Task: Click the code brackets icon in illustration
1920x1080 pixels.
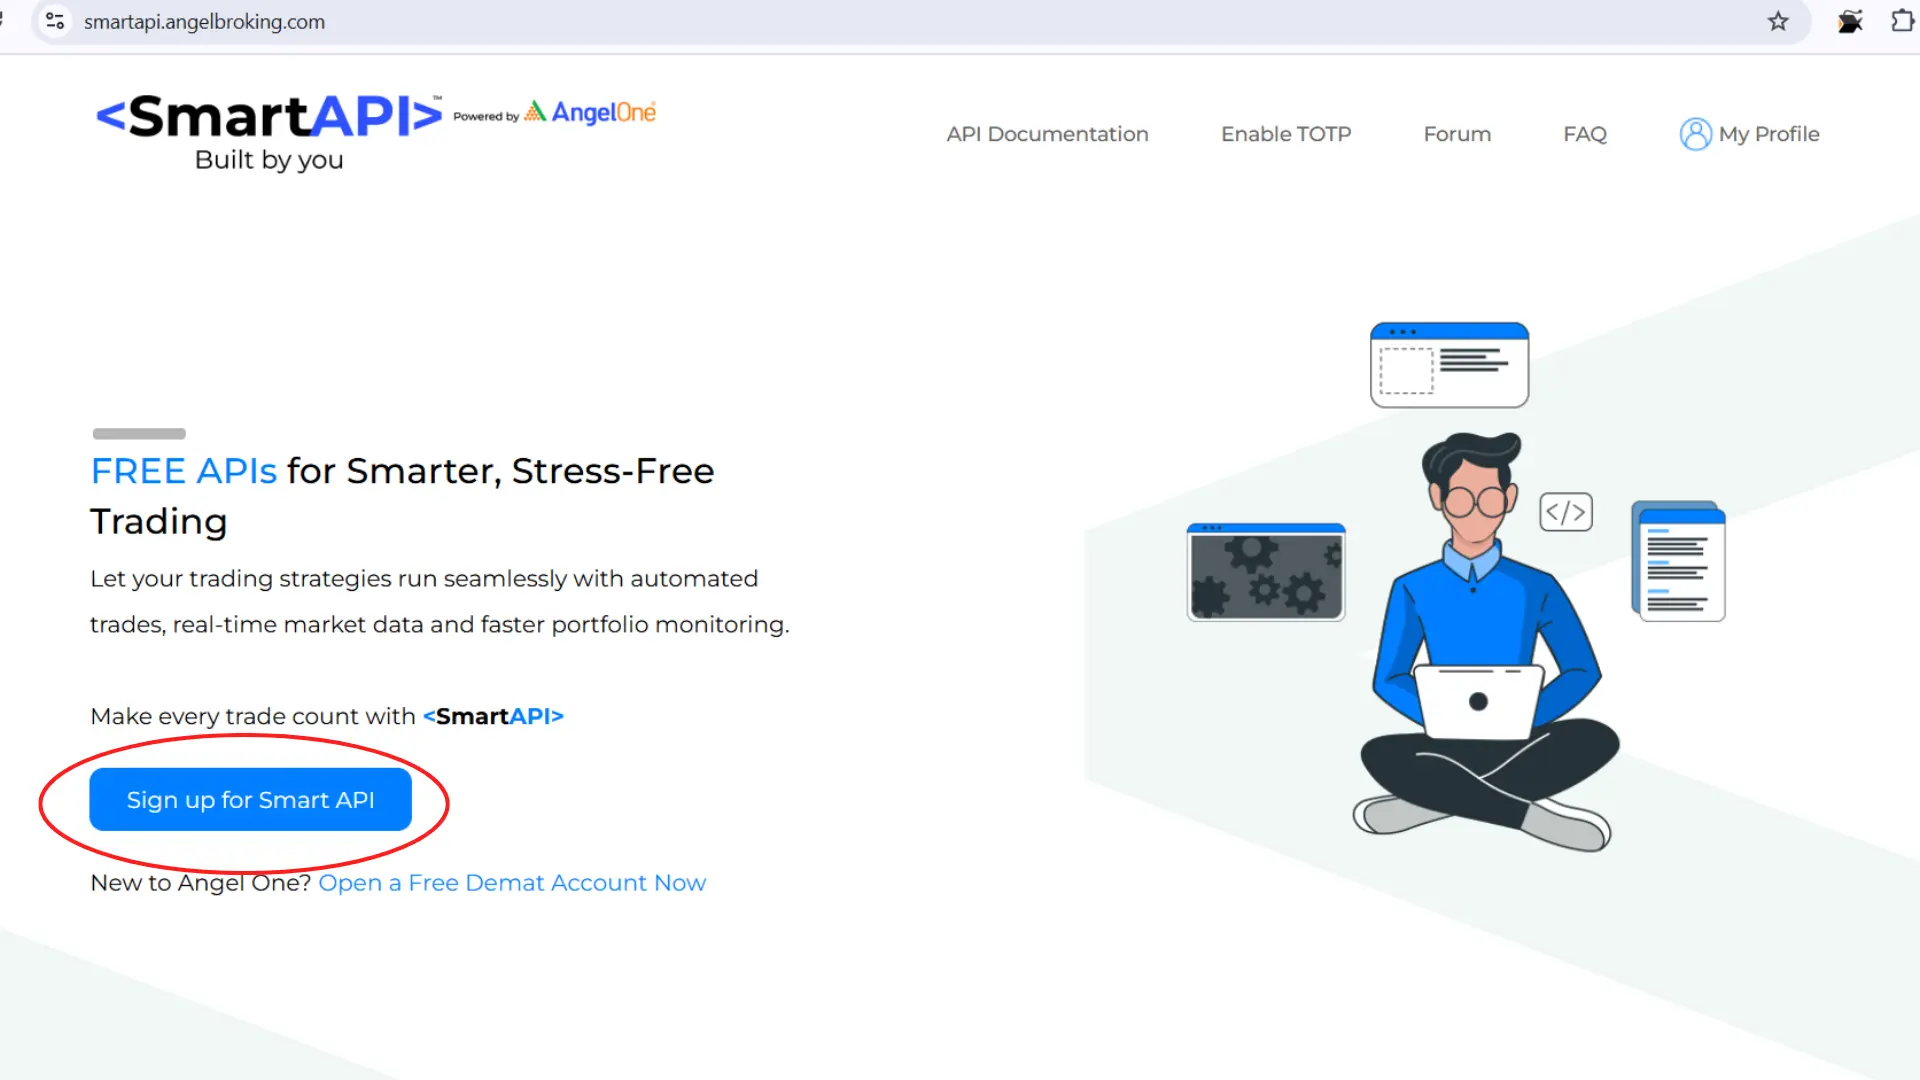Action: [x=1565, y=512]
